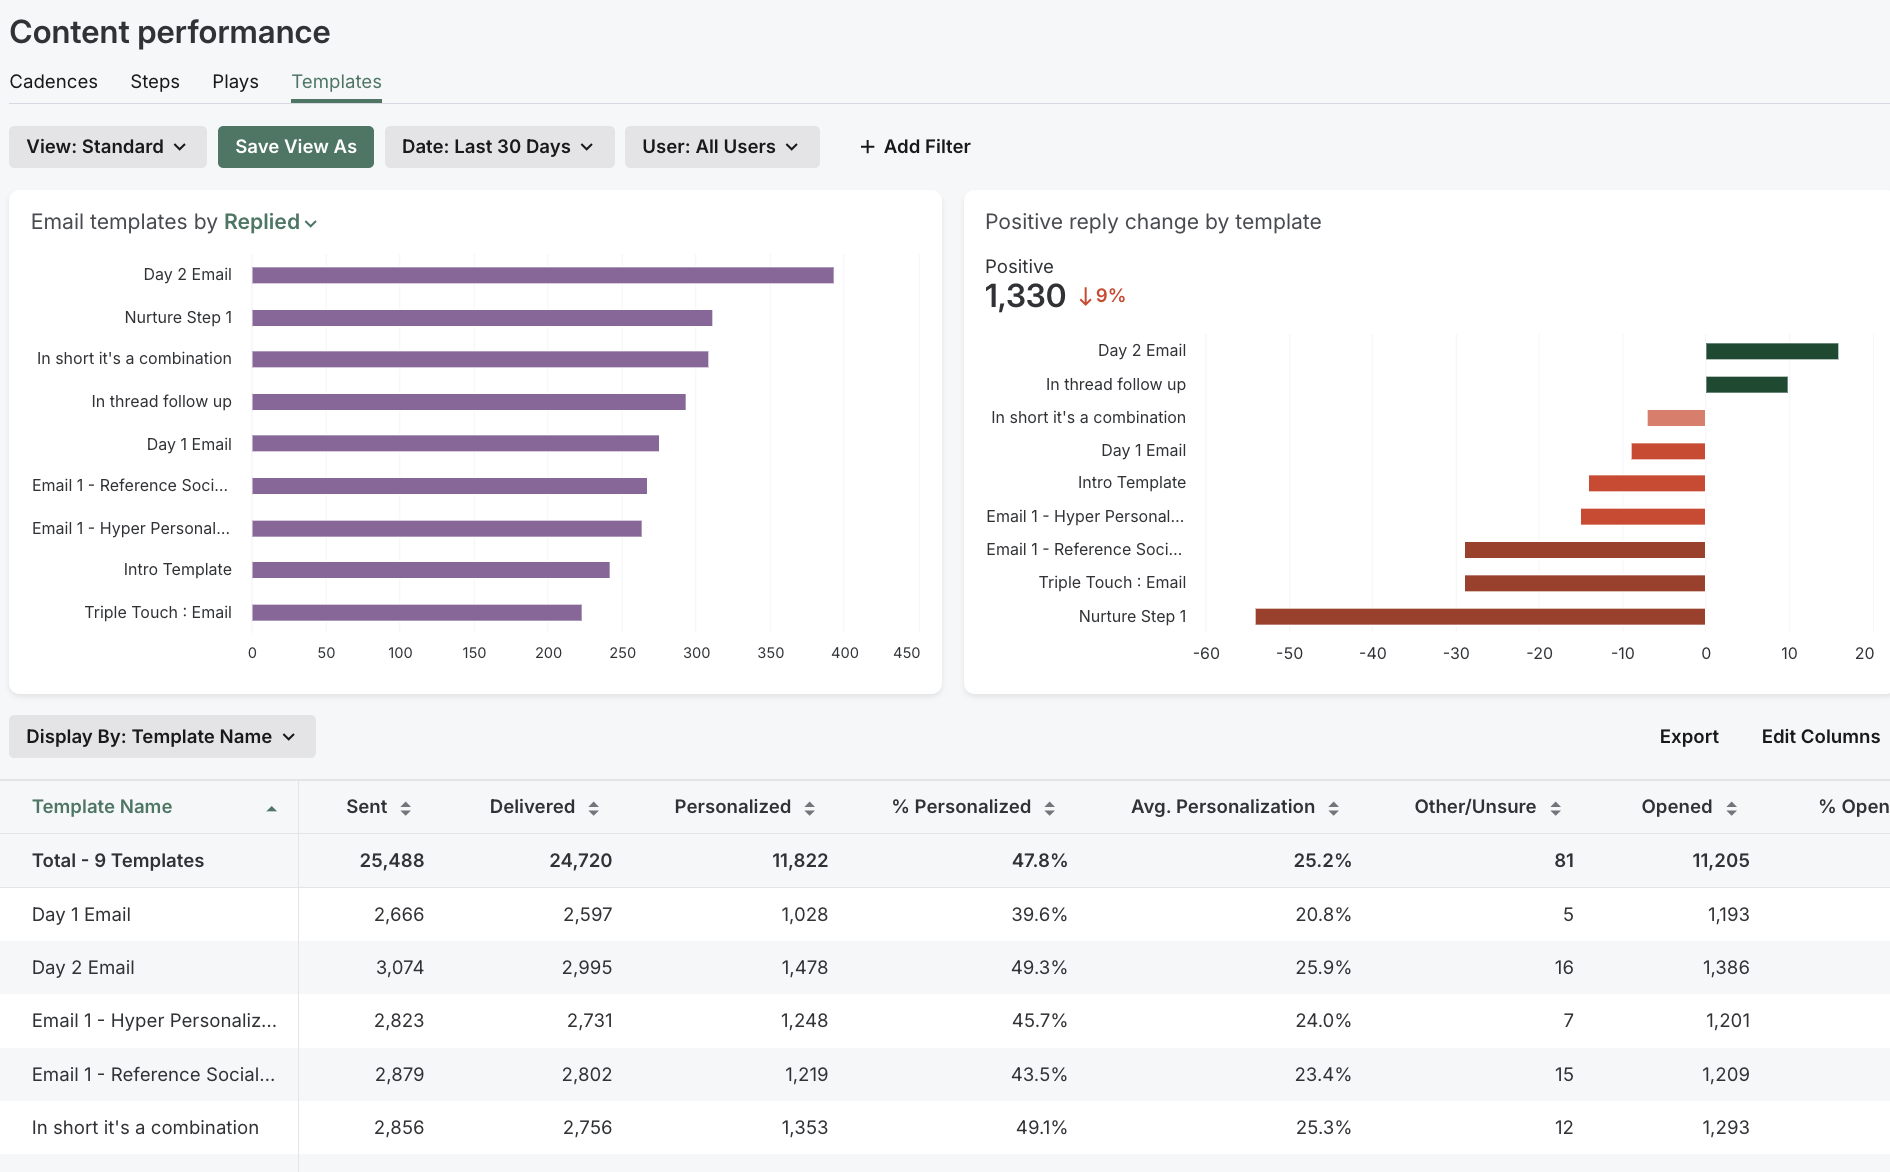Image resolution: width=1890 pixels, height=1172 pixels.
Task: Open the Display By: Template Name dropdown
Action: pos(161,736)
